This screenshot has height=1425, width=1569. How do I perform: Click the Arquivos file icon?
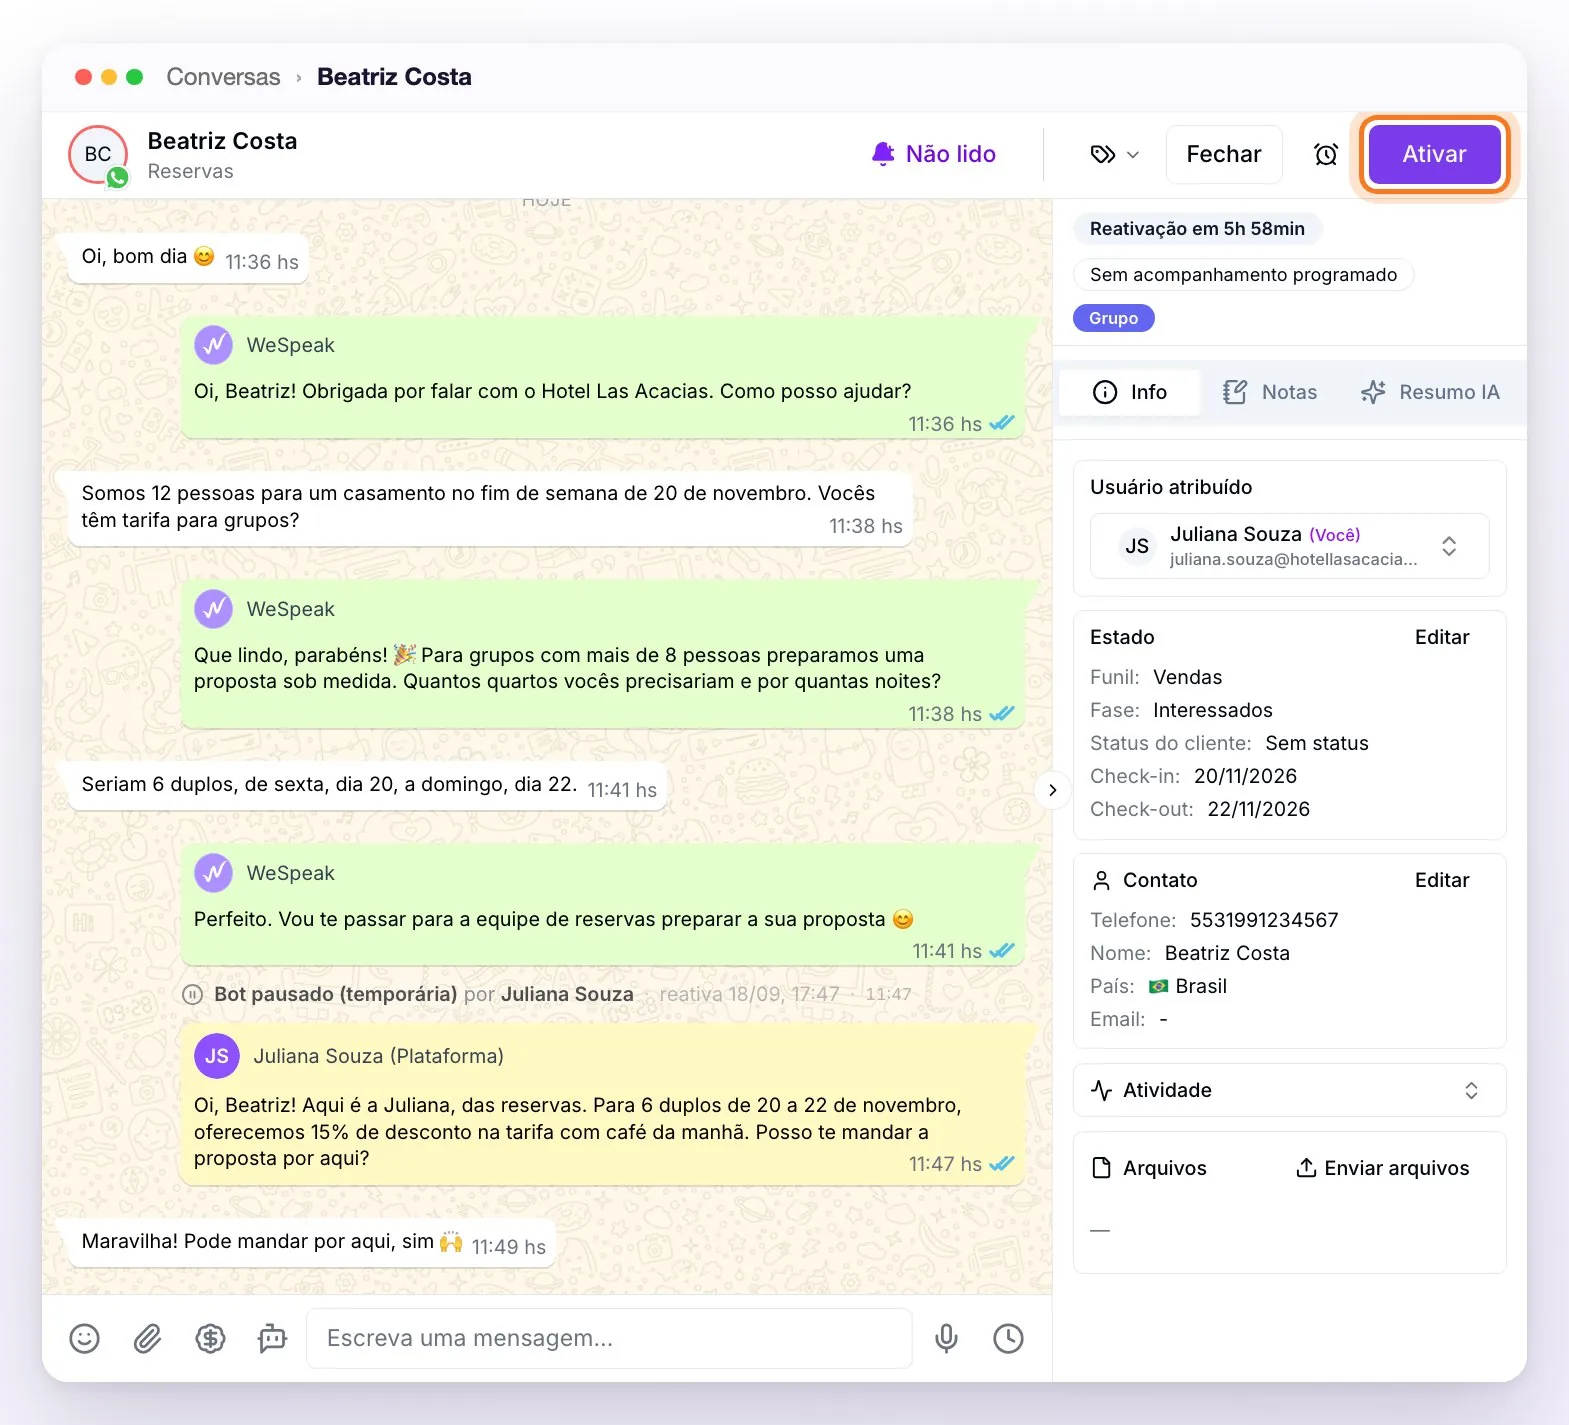tap(1101, 1168)
